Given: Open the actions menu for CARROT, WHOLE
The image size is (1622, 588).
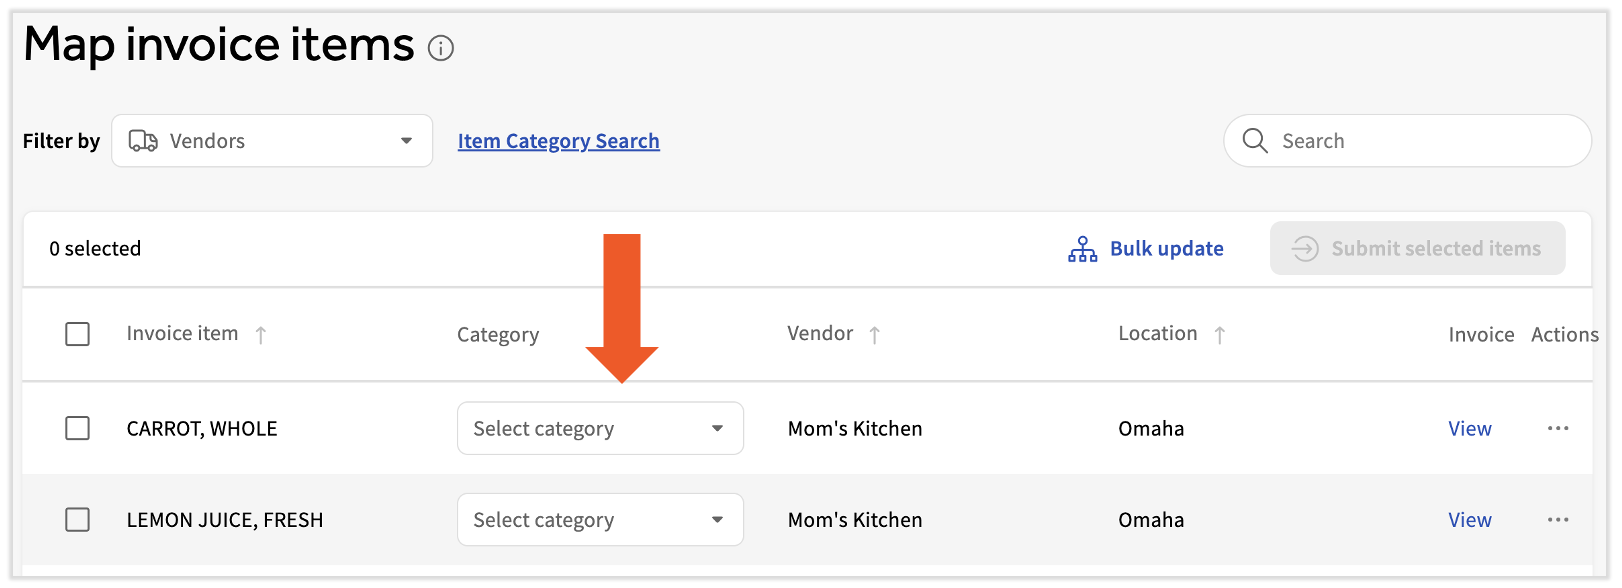Looking at the screenshot, I should (x=1558, y=428).
